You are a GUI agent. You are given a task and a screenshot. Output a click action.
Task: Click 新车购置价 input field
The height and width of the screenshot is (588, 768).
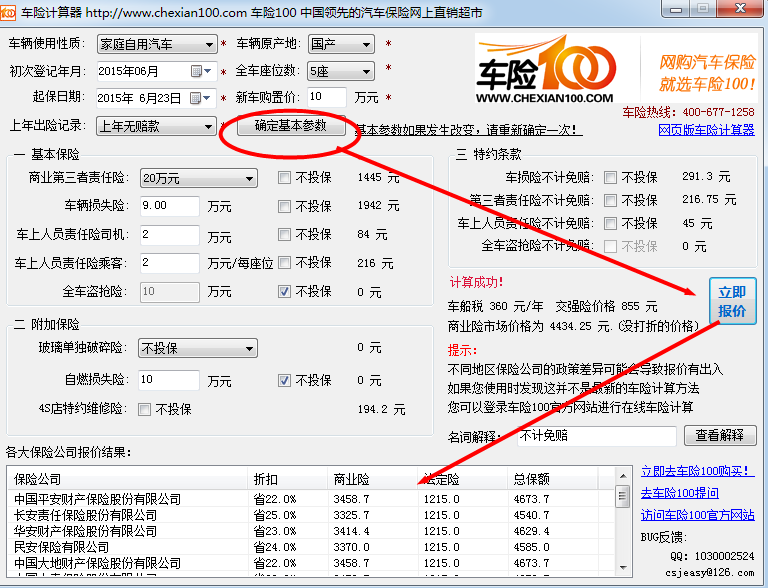(x=327, y=98)
